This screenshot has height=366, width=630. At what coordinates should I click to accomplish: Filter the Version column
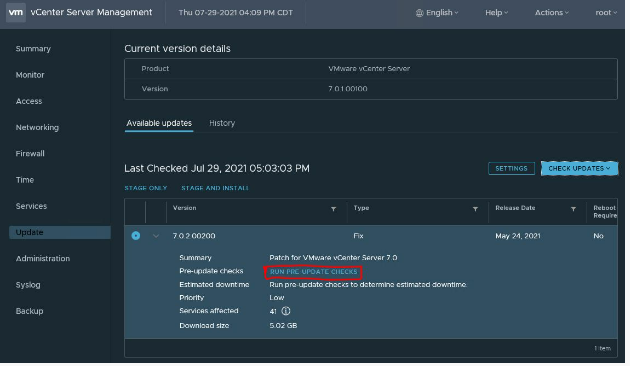[333, 209]
